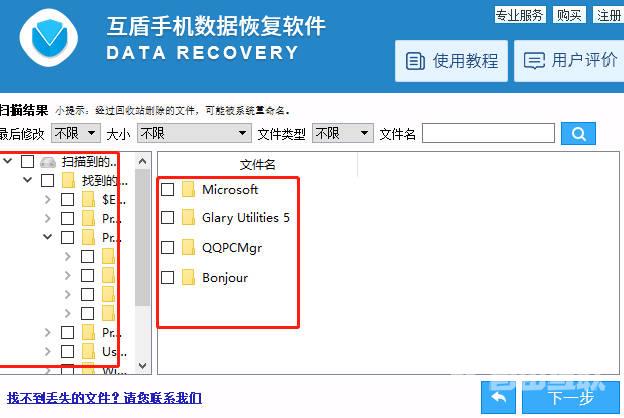Check the Glary Utilities 5 checkbox

click(x=168, y=218)
